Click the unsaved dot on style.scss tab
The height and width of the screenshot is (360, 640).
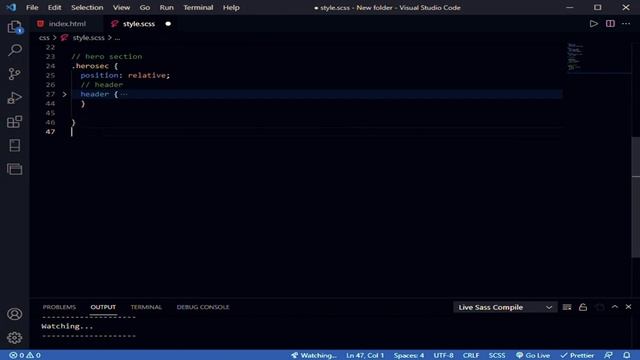tap(168, 24)
